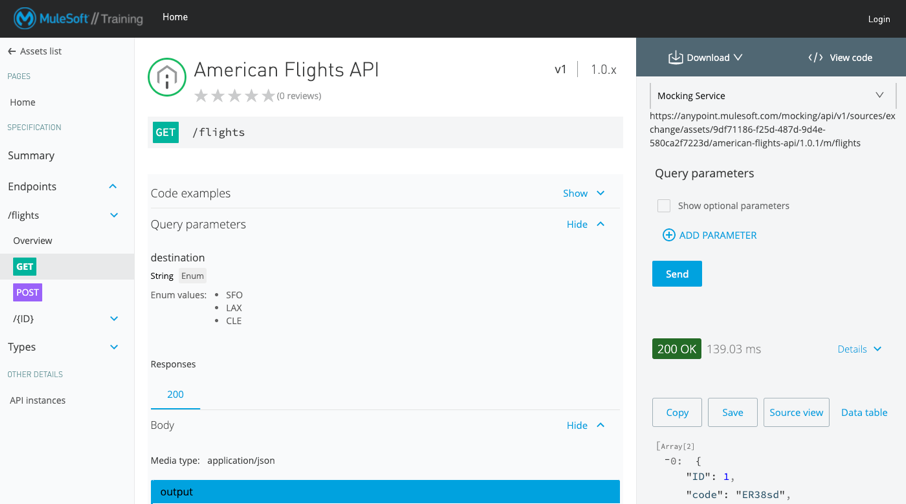Expand response Details dropdown
This screenshot has height=504, width=906.
[859, 349]
